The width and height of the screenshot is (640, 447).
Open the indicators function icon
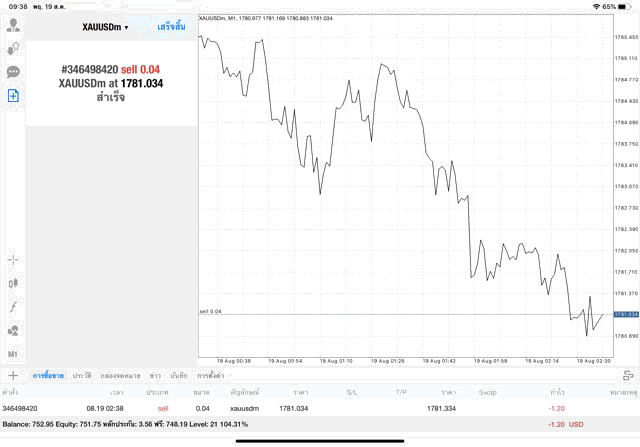point(13,306)
